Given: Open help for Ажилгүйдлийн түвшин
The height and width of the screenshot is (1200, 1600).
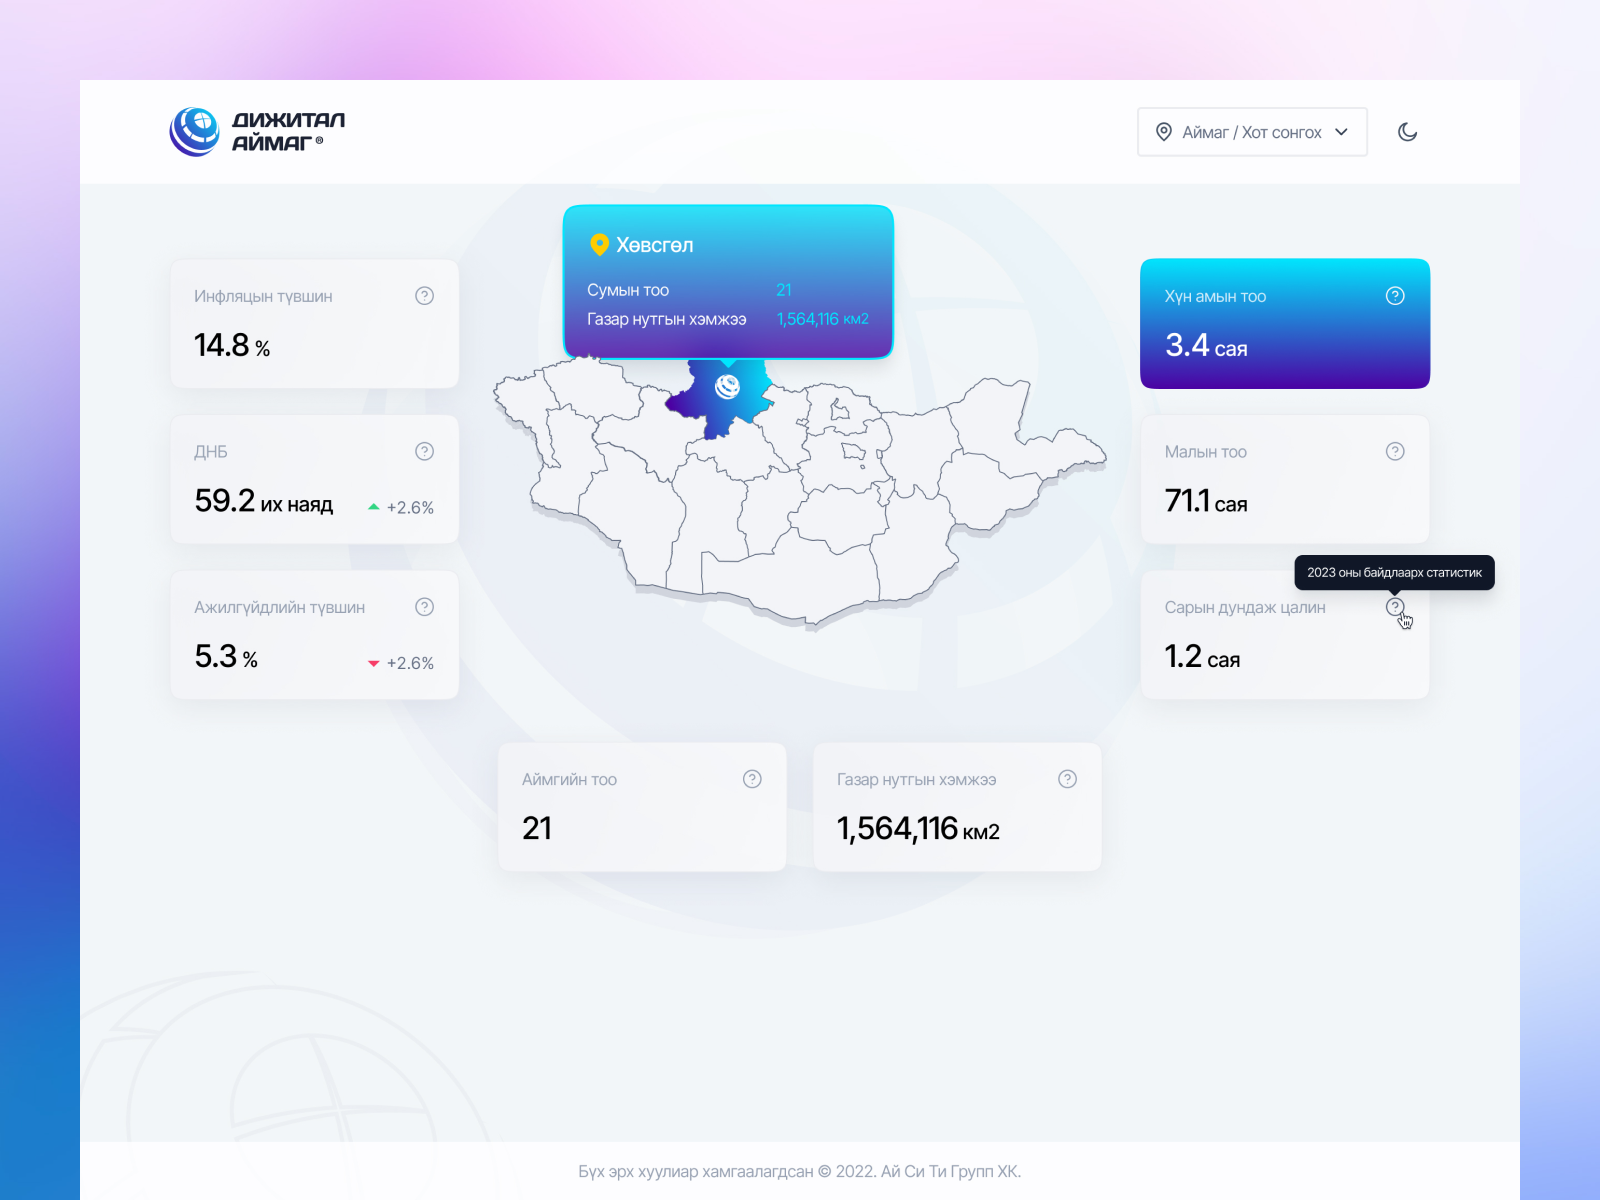Looking at the screenshot, I should (424, 607).
